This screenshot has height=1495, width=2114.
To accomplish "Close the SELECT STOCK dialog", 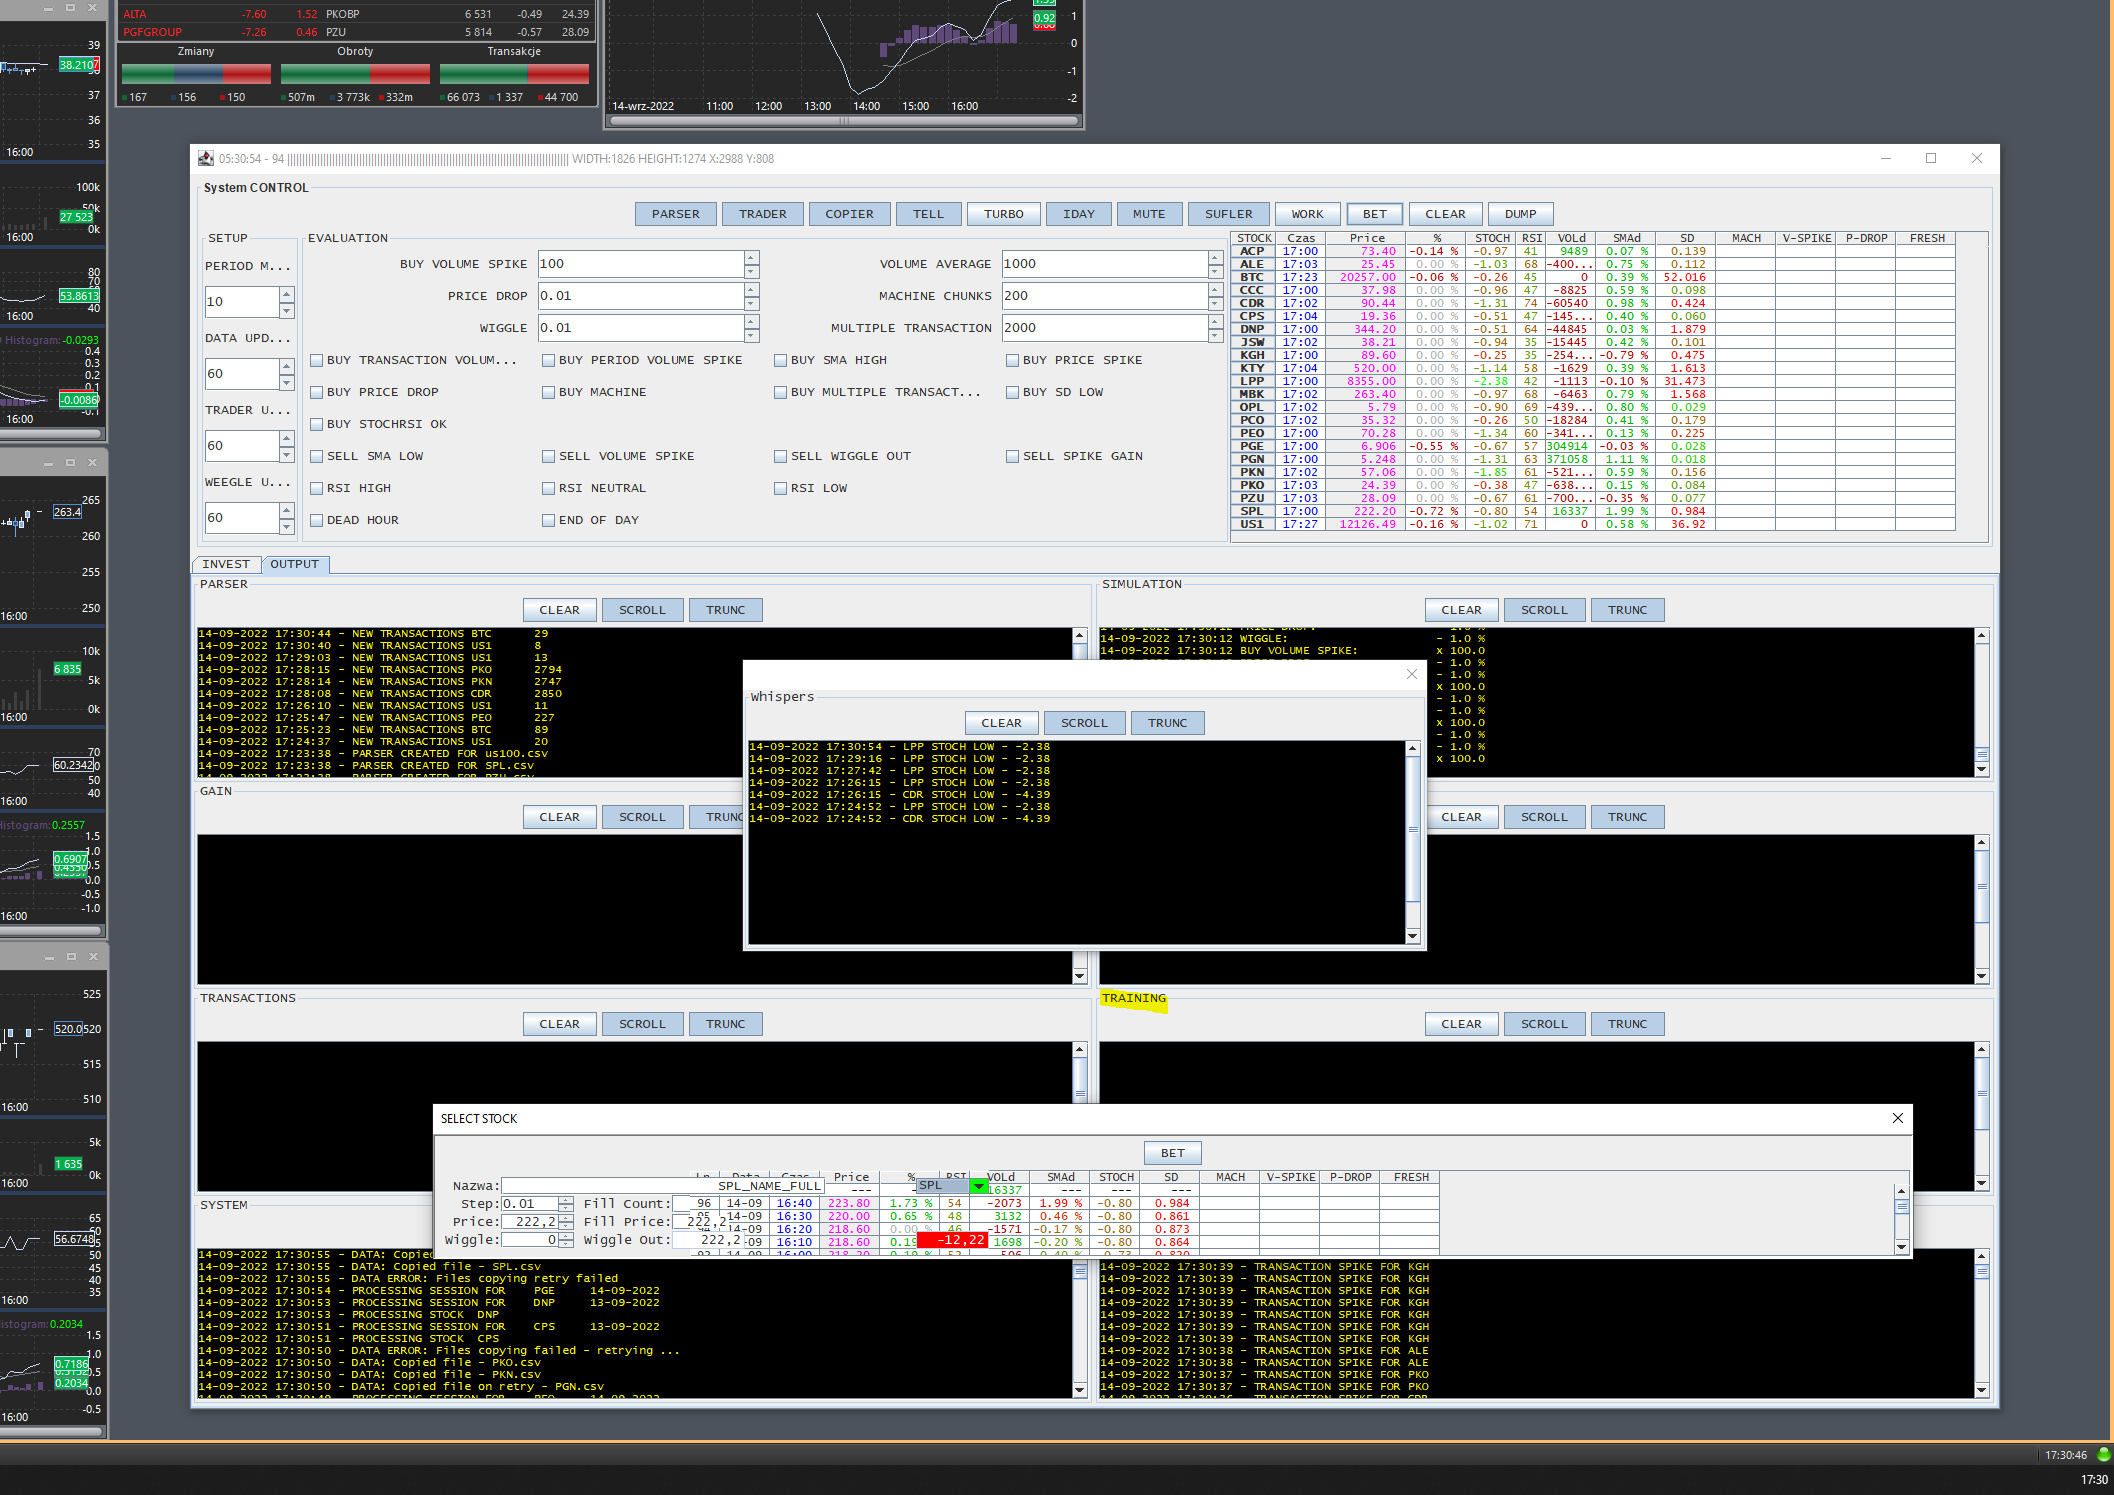I will click(x=1898, y=1118).
